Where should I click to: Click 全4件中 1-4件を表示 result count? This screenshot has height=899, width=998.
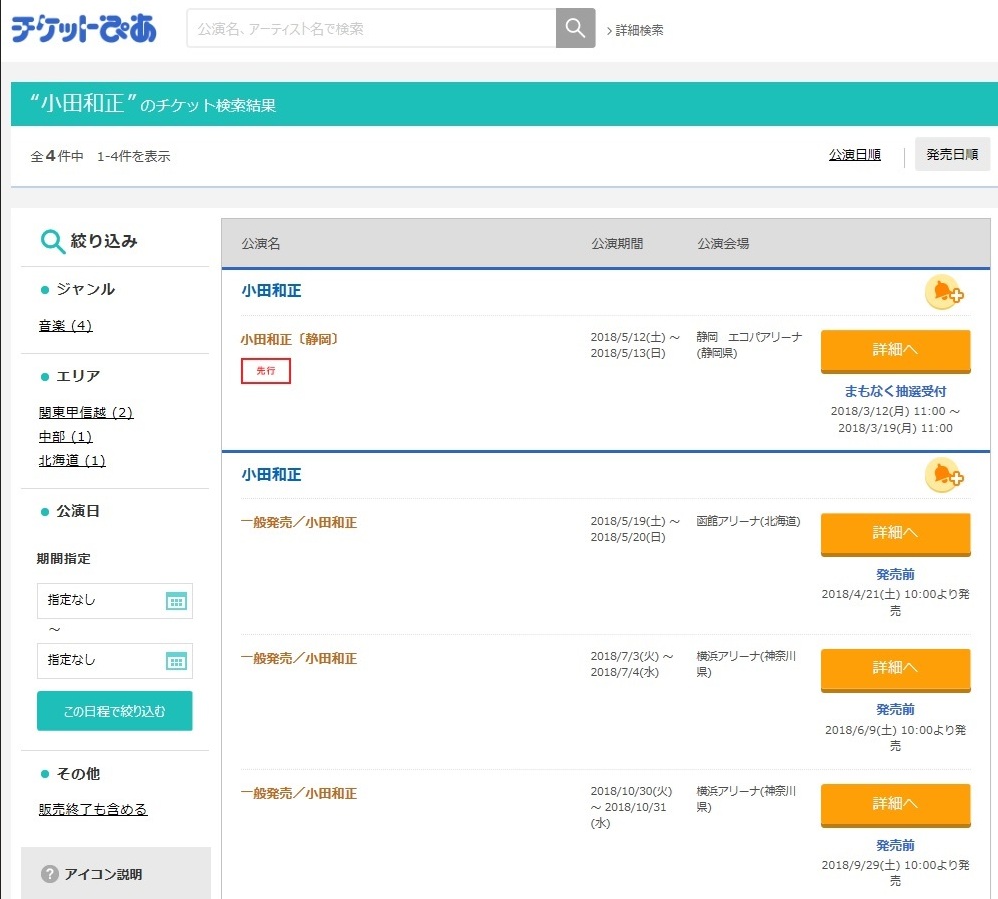pos(101,156)
